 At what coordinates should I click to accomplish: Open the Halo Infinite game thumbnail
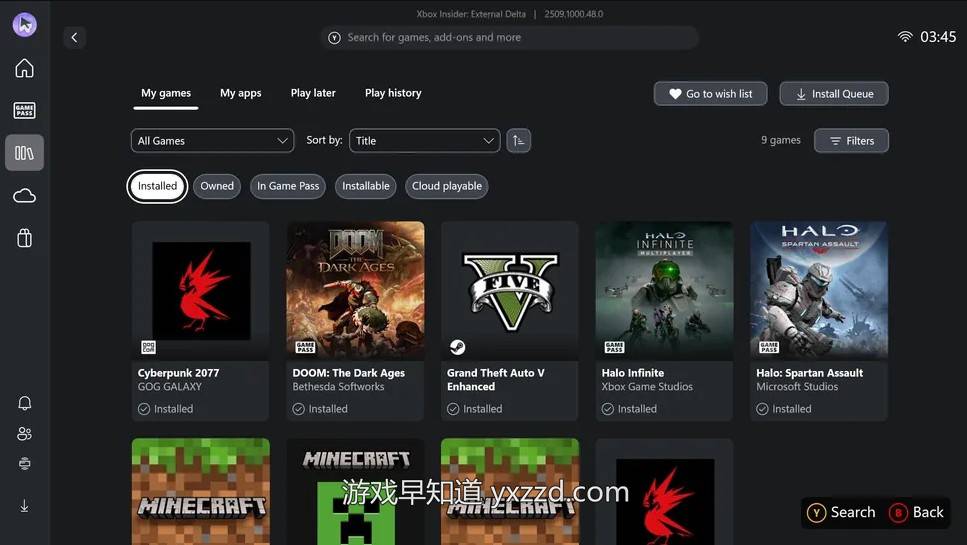pyautogui.click(x=664, y=290)
